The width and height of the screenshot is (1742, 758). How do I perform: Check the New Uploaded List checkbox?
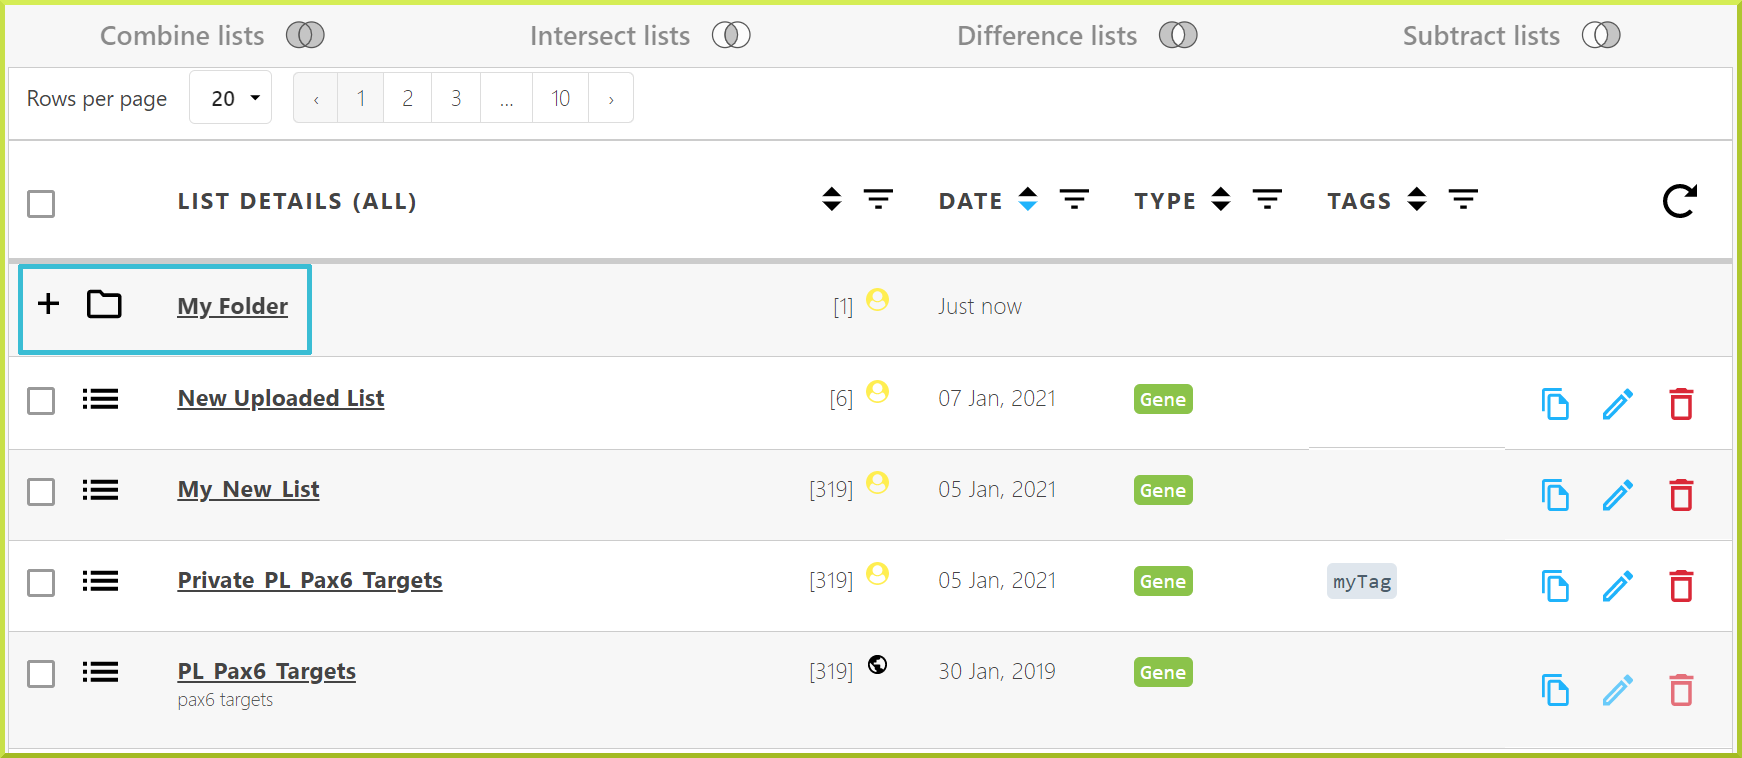click(x=41, y=401)
